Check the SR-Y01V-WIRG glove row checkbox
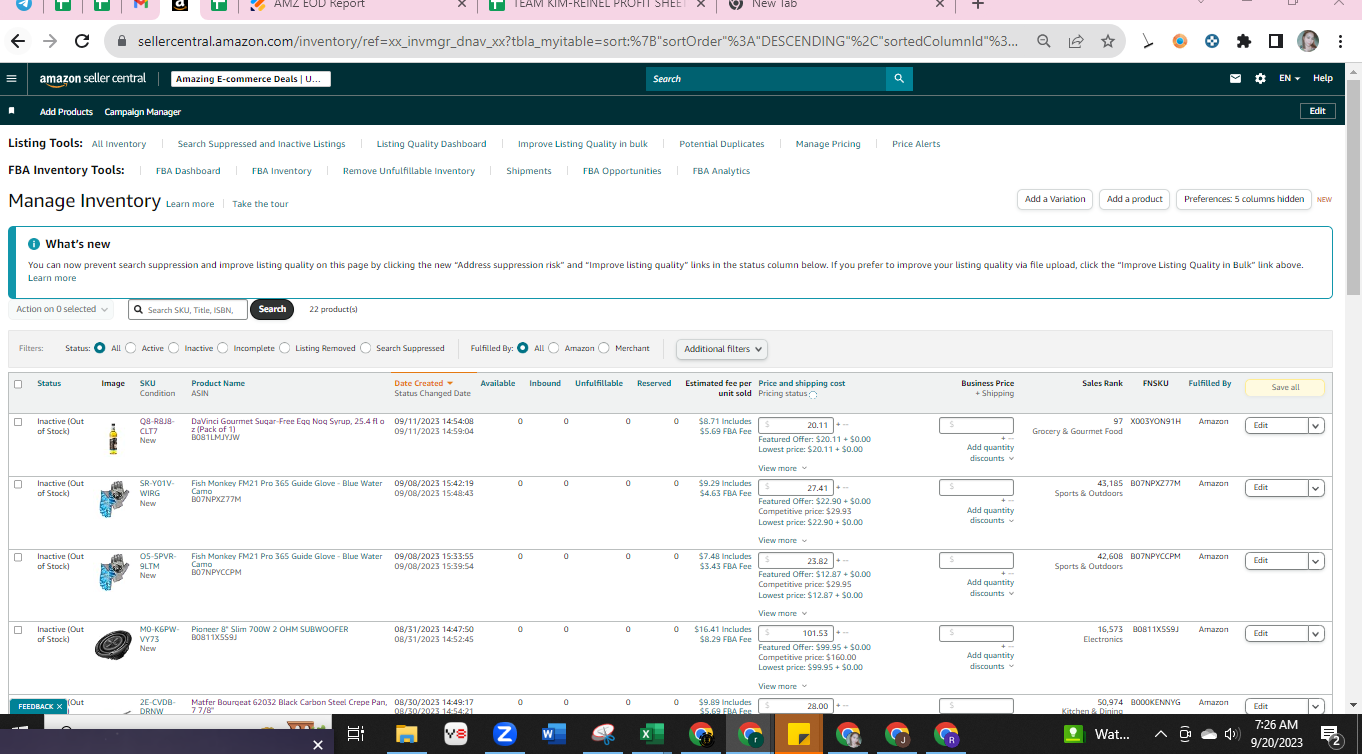1362x754 pixels. coord(18,484)
